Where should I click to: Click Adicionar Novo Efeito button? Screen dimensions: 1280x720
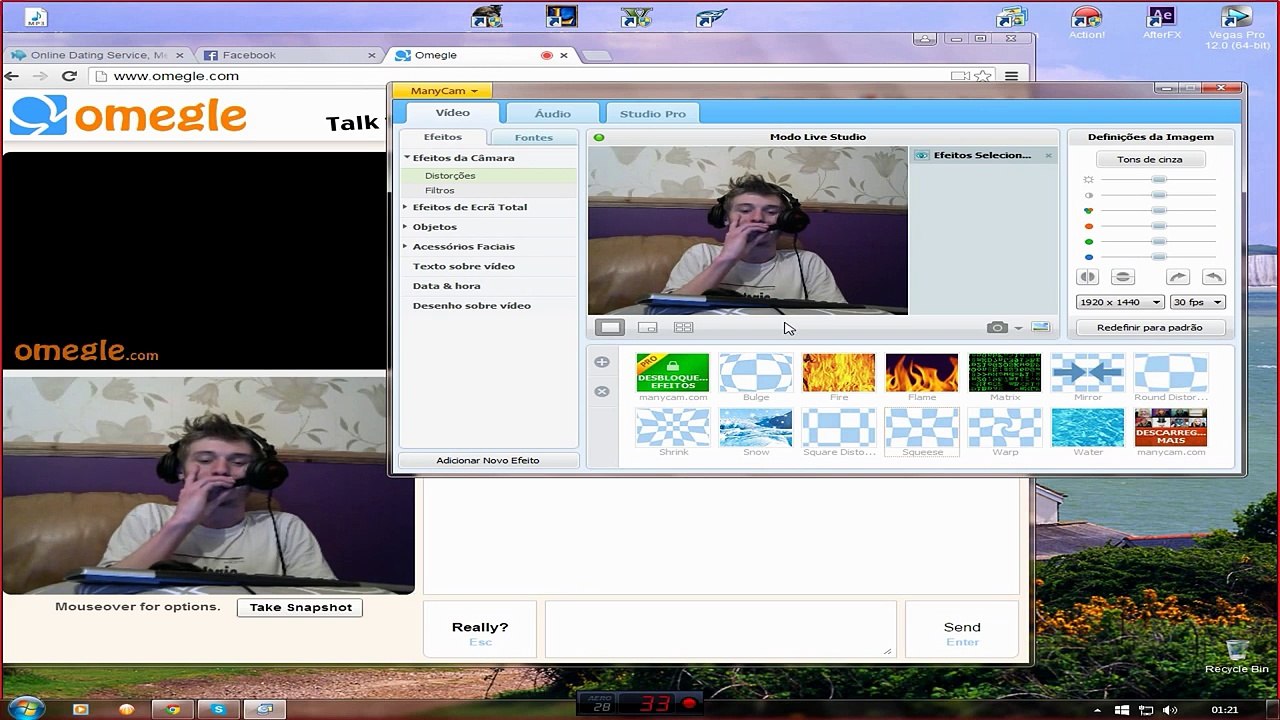click(x=488, y=460)
